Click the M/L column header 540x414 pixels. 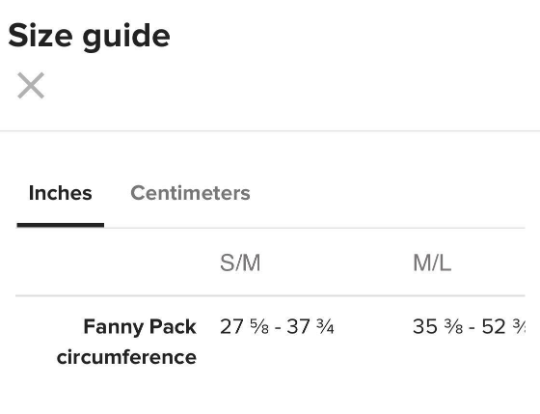[x=432, y=263]
